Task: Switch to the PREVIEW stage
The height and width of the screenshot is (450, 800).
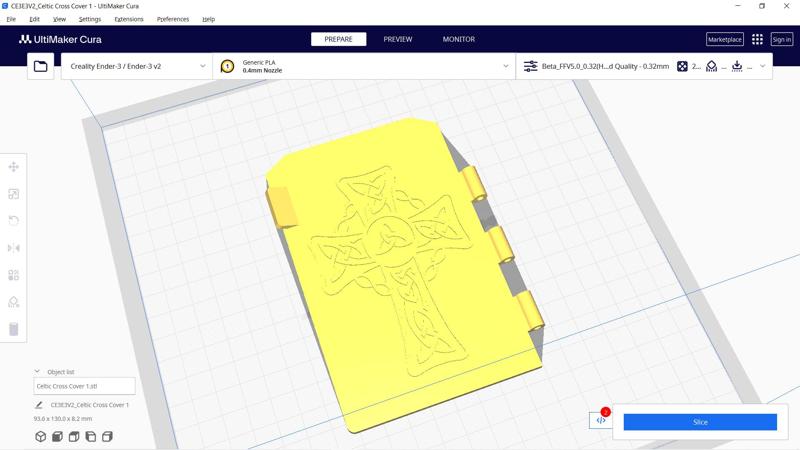Action: 397,39
